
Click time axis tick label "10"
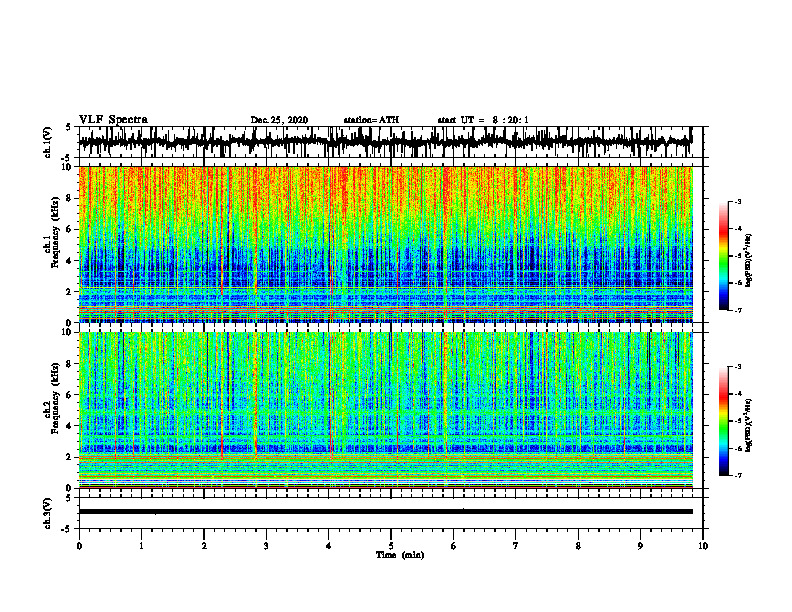click(x=703, y=546)
